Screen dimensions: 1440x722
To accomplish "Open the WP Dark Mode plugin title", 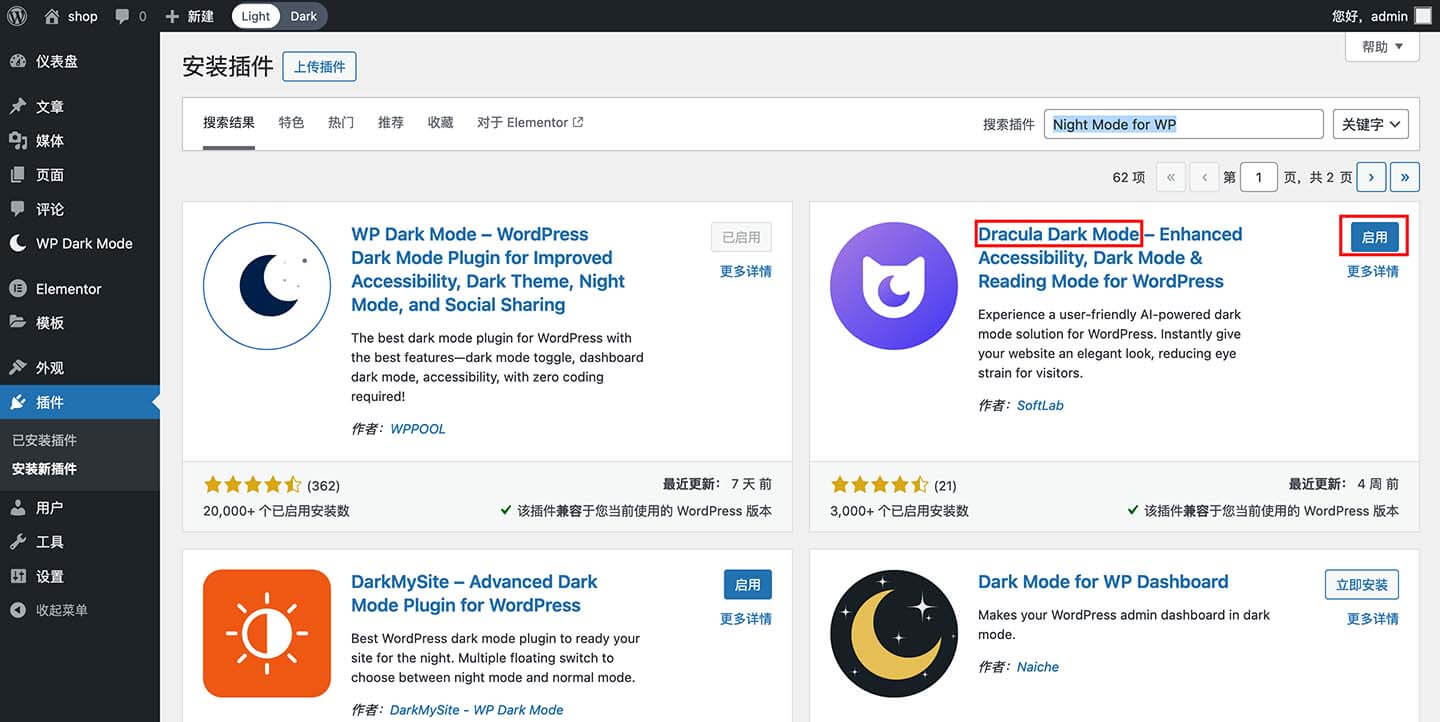I will tap(488, 269).
